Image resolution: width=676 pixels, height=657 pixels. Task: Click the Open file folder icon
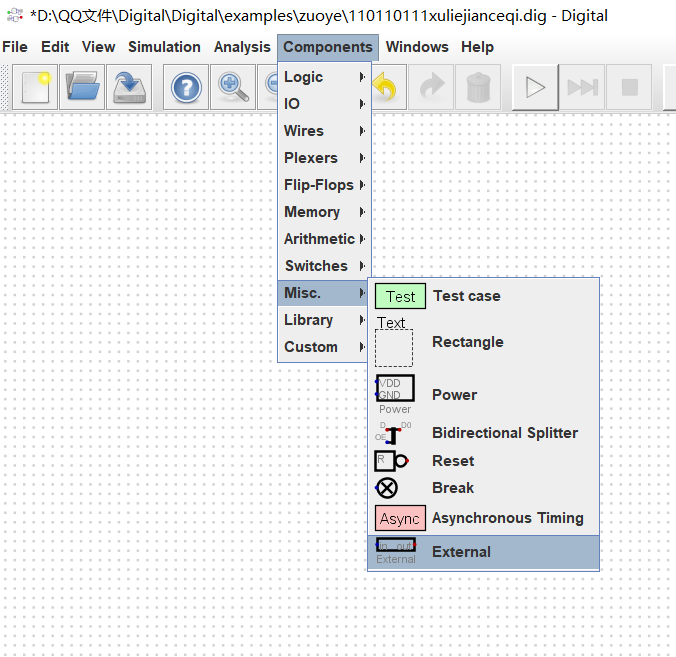[82, 88]
